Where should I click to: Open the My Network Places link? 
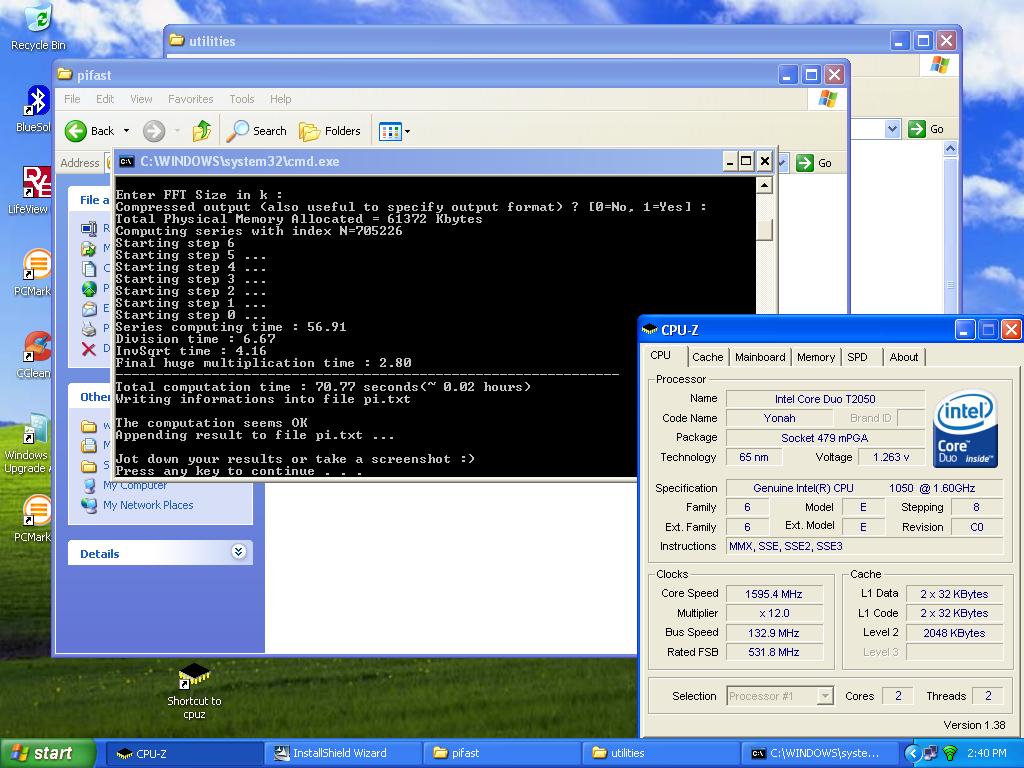(x=148, y=505)
